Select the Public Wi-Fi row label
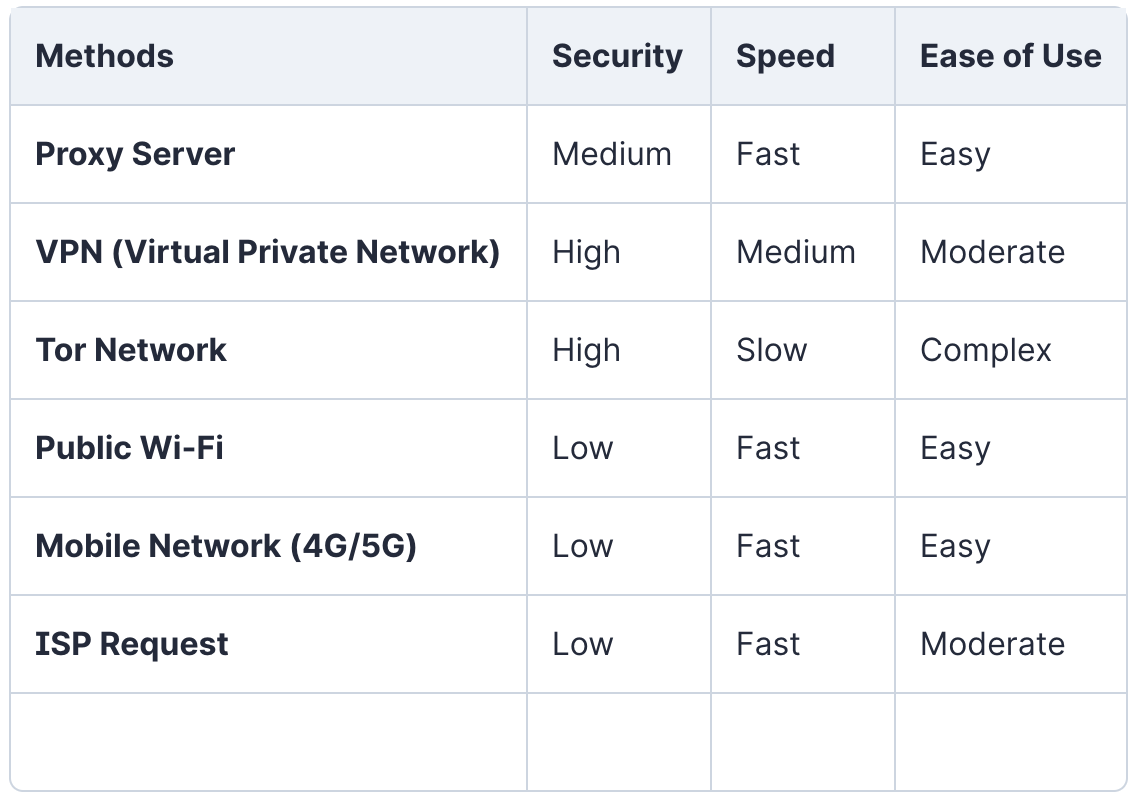Viewport: 1148px width, 802px height. (x=130, y=448)
